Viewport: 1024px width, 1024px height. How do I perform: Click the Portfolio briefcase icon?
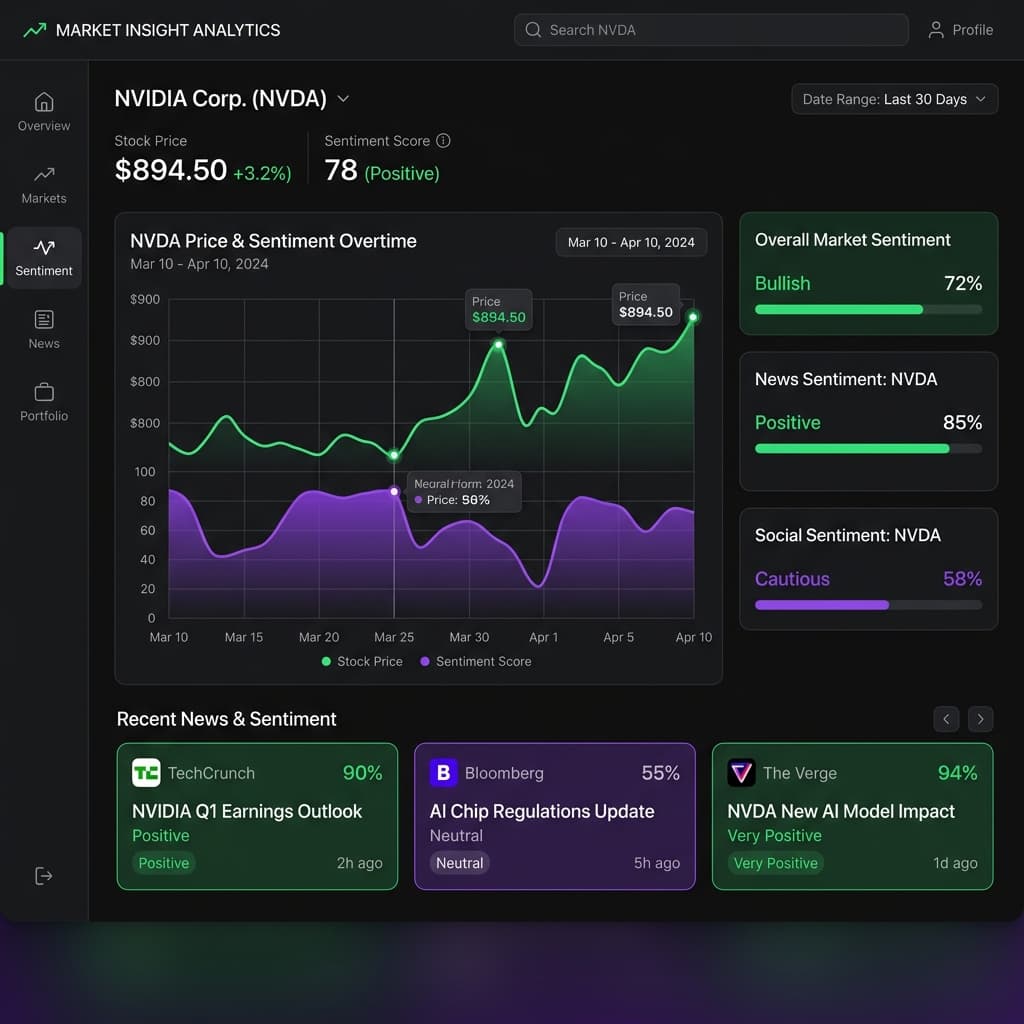[x=44, y=392]
